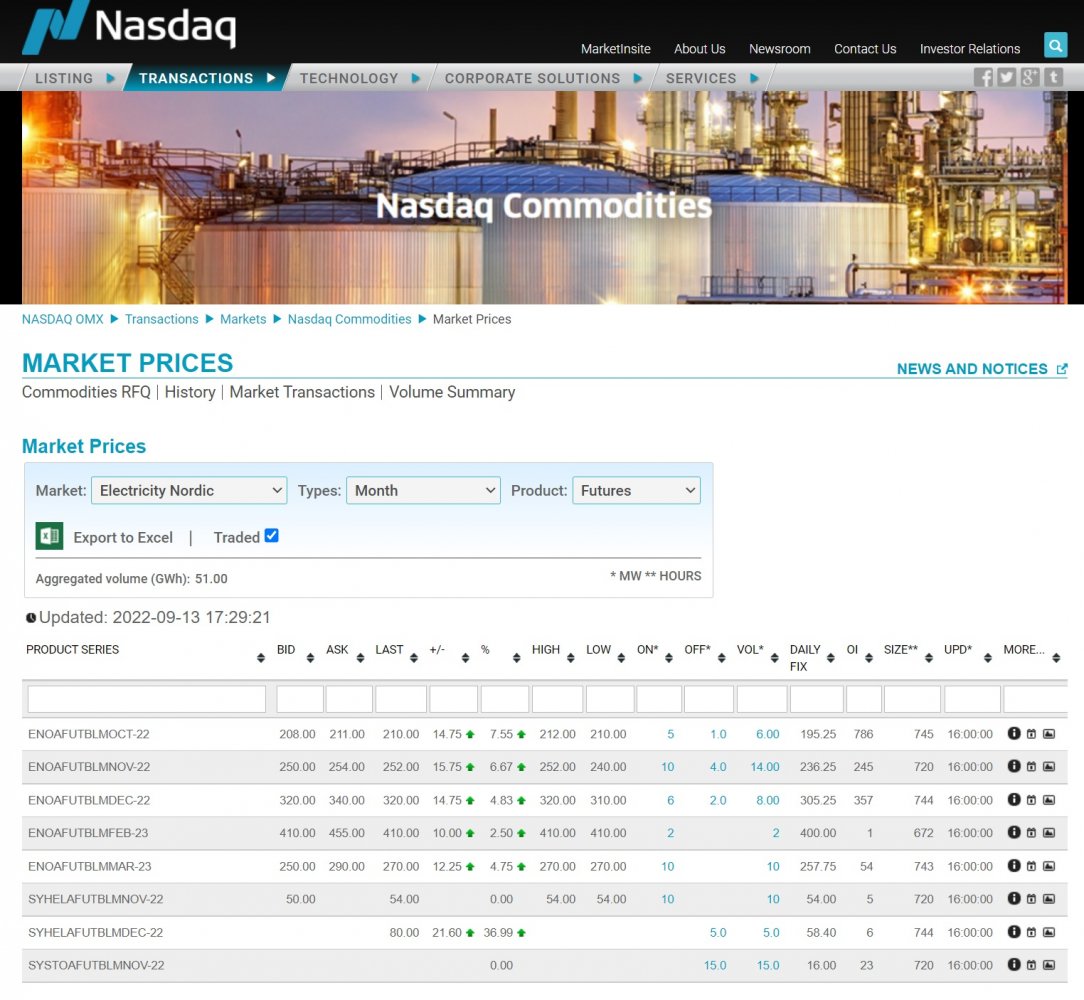Open the TRANSACTIONS navigation tab
This screenshot has height=1000, width=1084.
click(206, 78)
